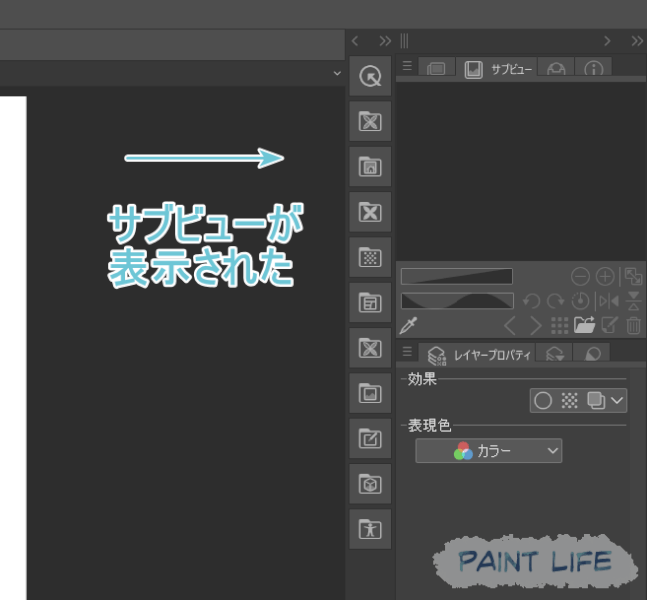Select the サブビュー tab
Viewport: 647px width, 600px height.
[x=498, y=69]
